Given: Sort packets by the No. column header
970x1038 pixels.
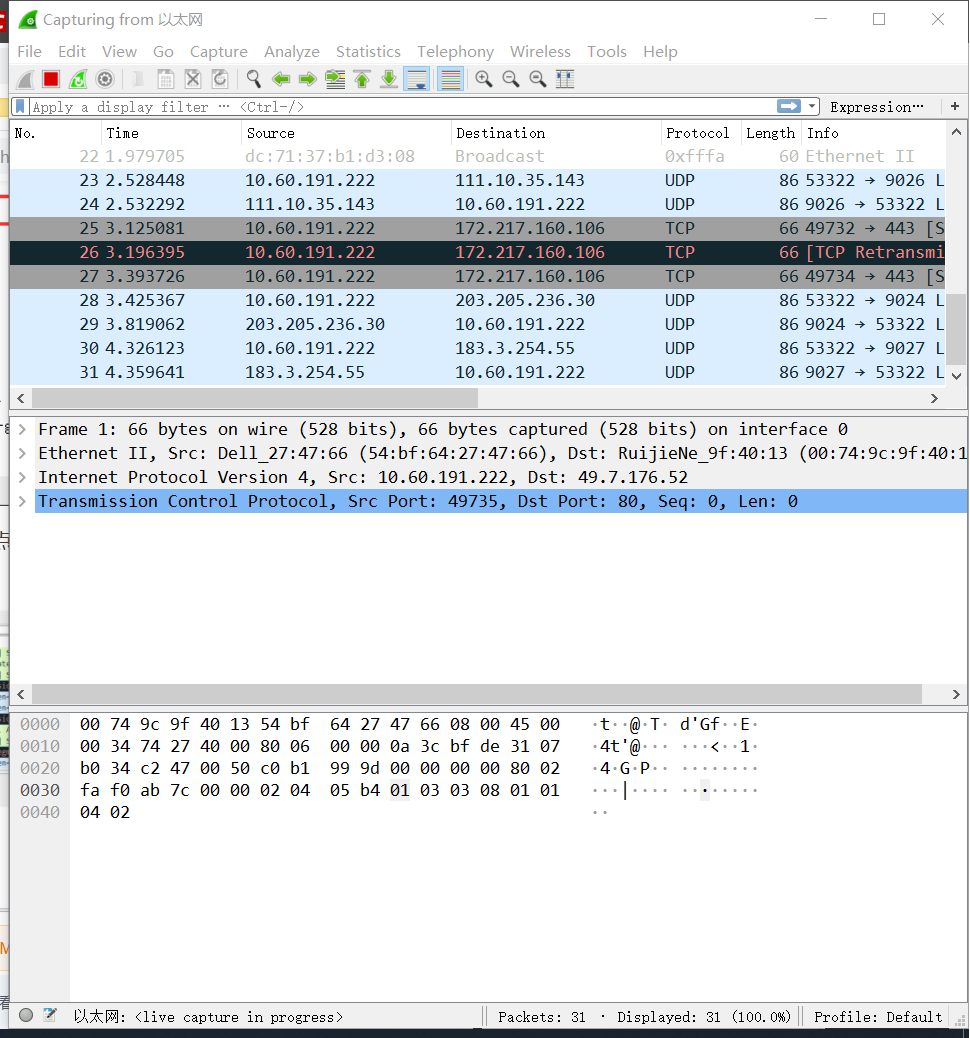Looking at the screenshot, I should click(56, 133).
